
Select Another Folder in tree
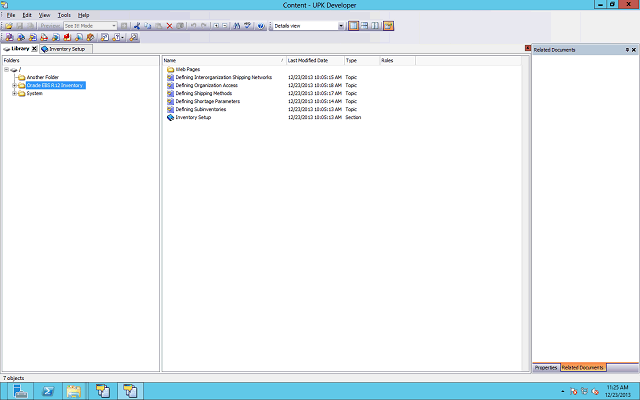point(43,77)
